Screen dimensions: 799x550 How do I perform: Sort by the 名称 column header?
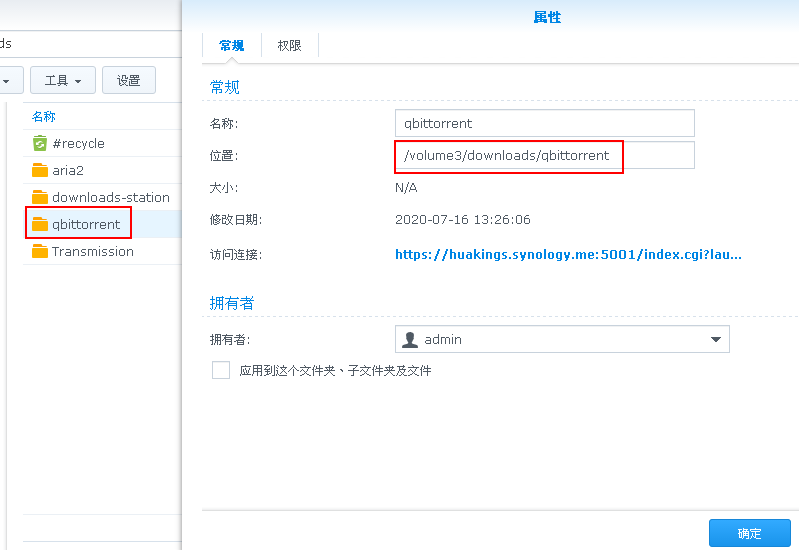pos(44,117)
